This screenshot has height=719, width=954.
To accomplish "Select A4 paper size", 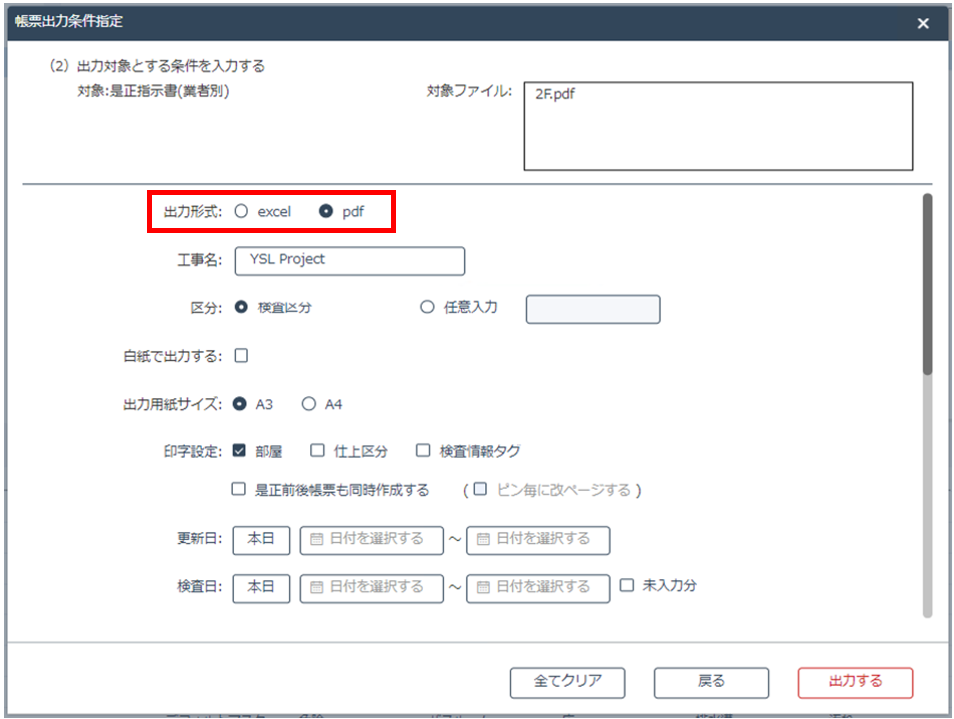I will point(309,404).
